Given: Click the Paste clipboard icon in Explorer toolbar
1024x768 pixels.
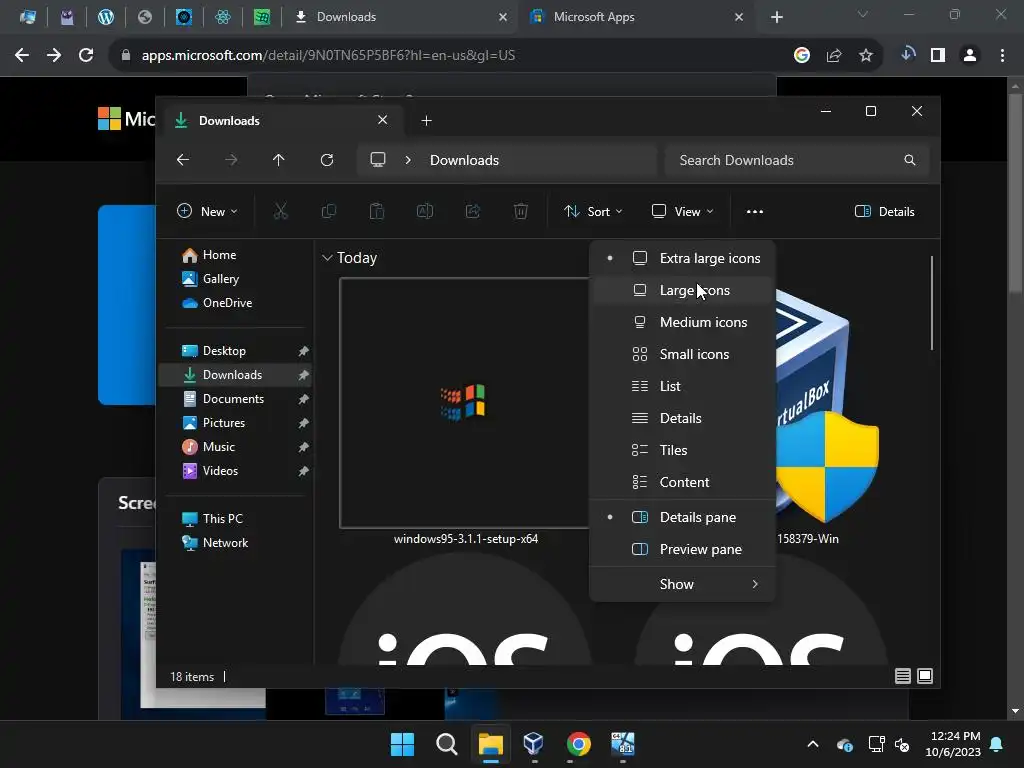Looking at the screenshot, I should tap(377, 211).
